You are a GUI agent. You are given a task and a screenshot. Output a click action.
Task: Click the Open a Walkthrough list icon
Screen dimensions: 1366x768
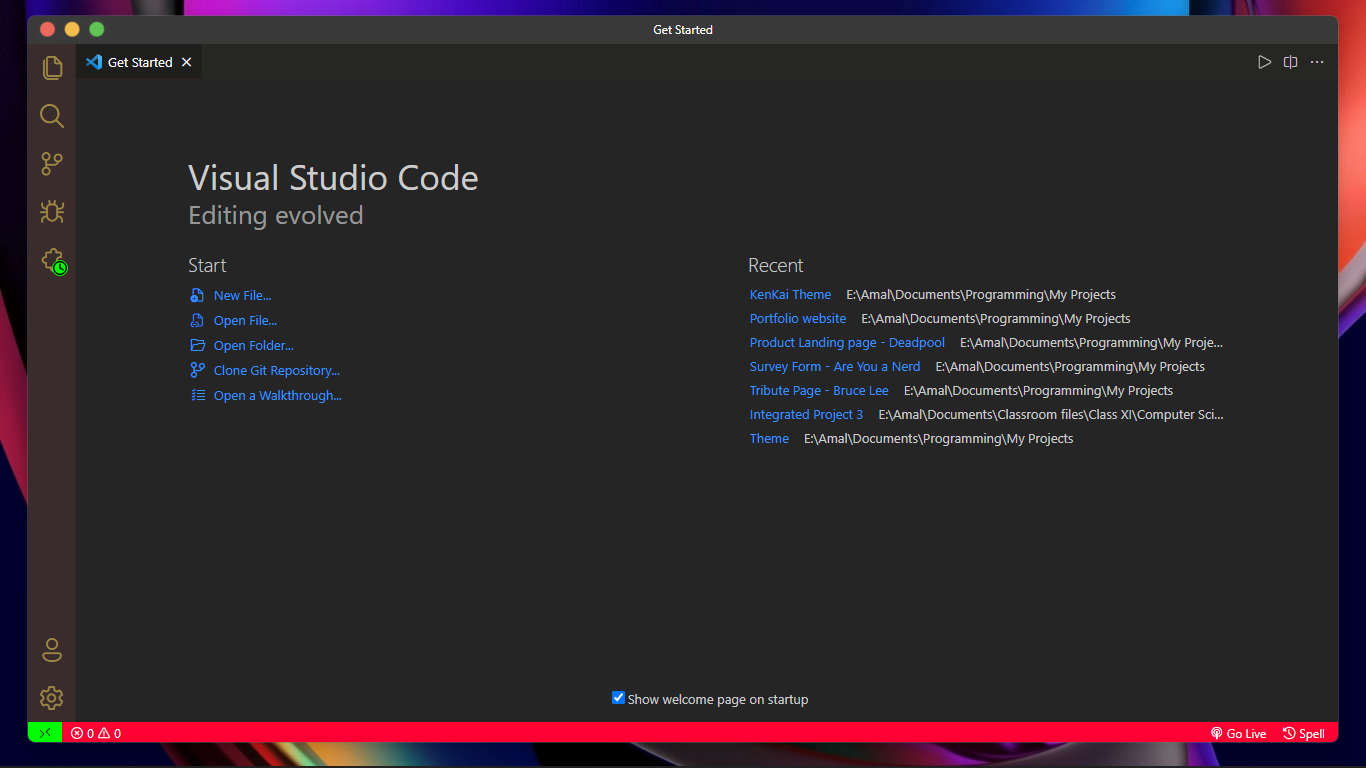(x=197, y=395)
